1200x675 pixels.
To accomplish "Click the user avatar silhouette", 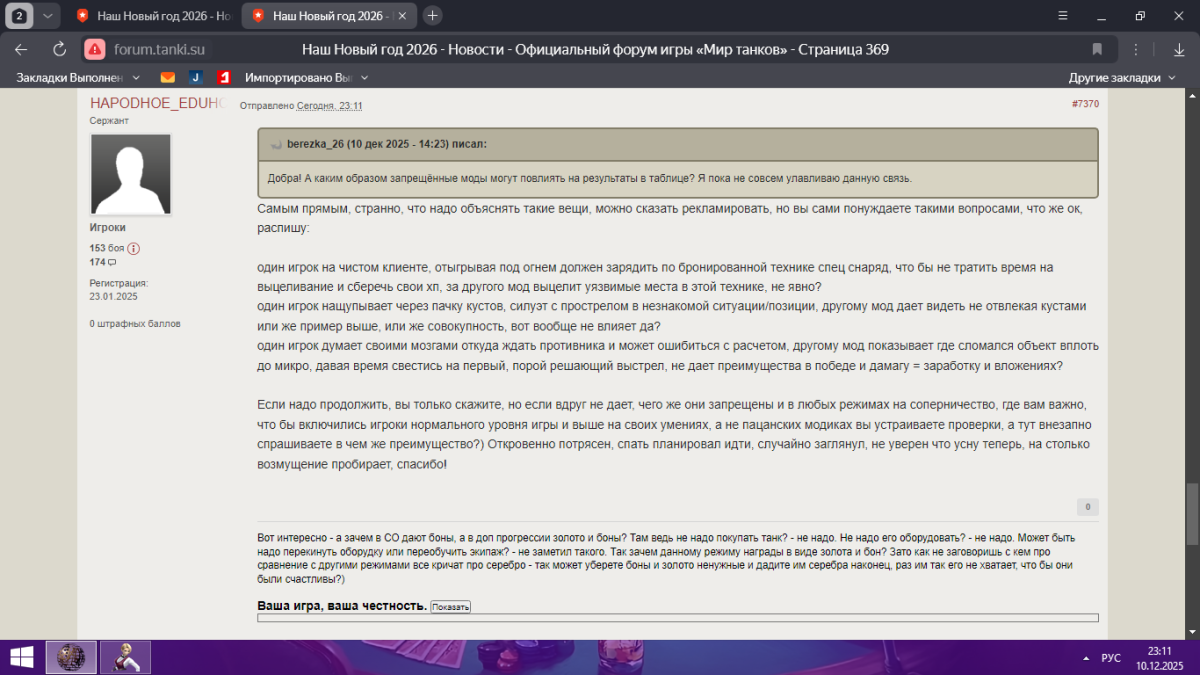I will (x=131, y=174).
